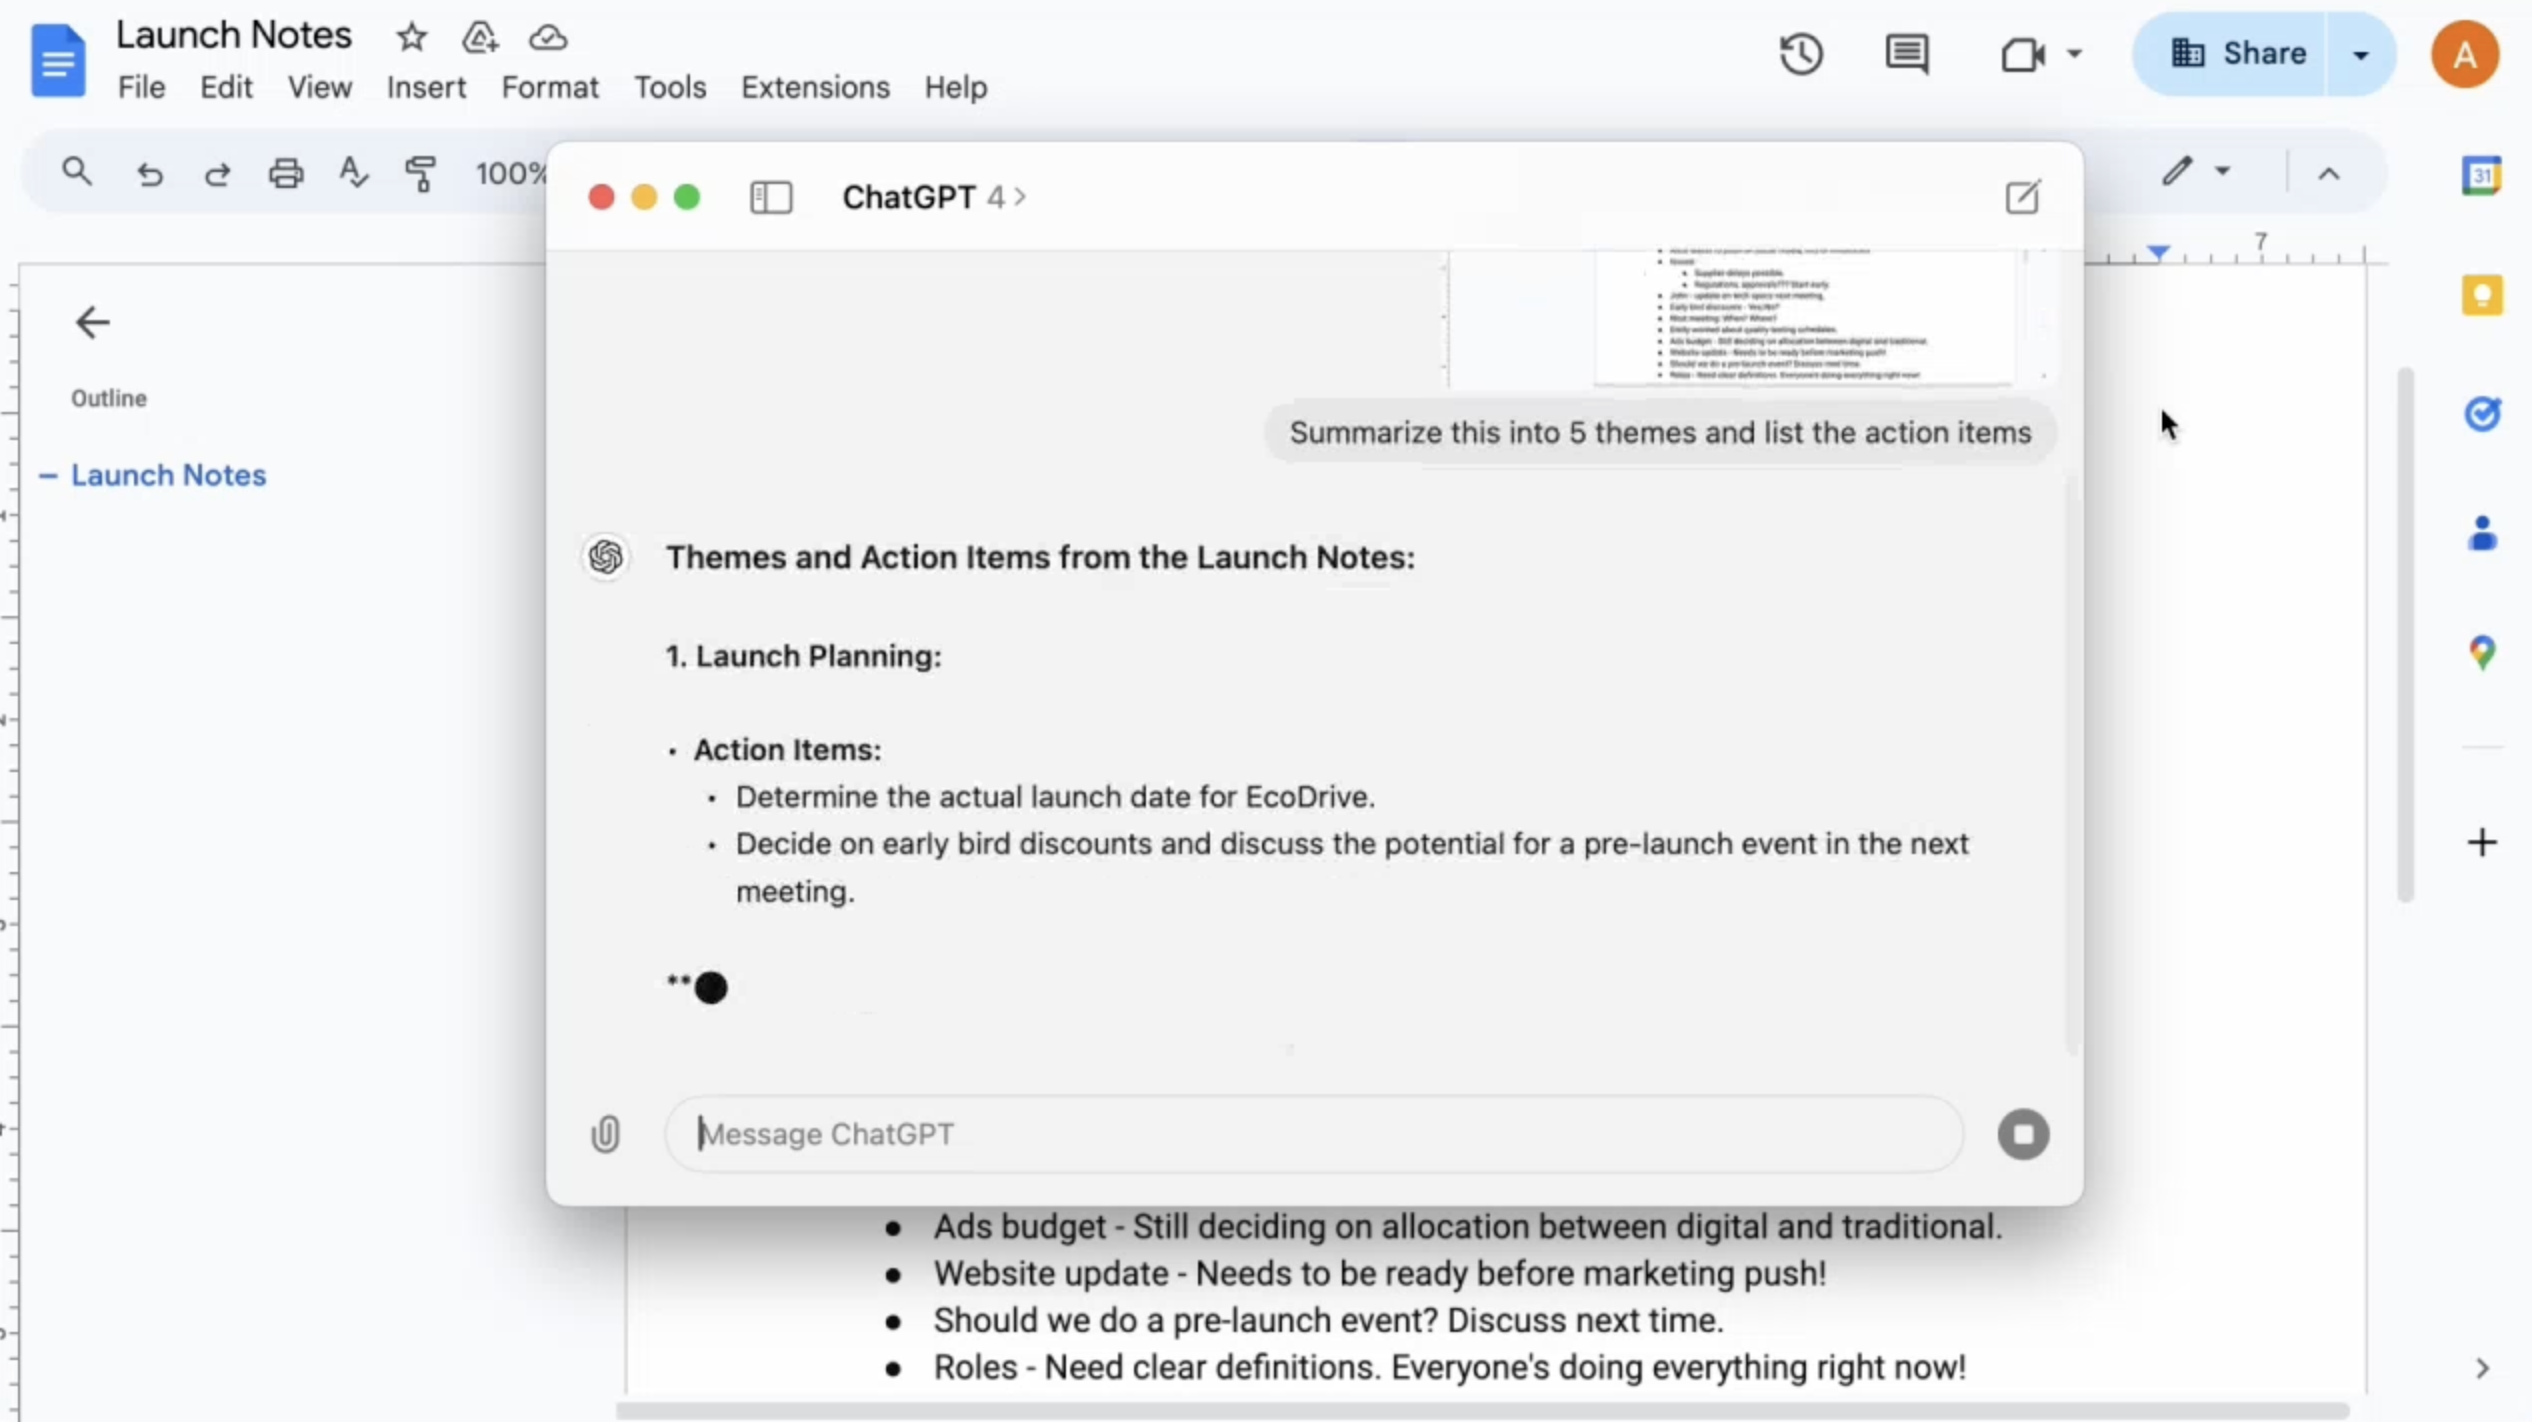Open Google Maps in the side panel

tap(2481, 652)
